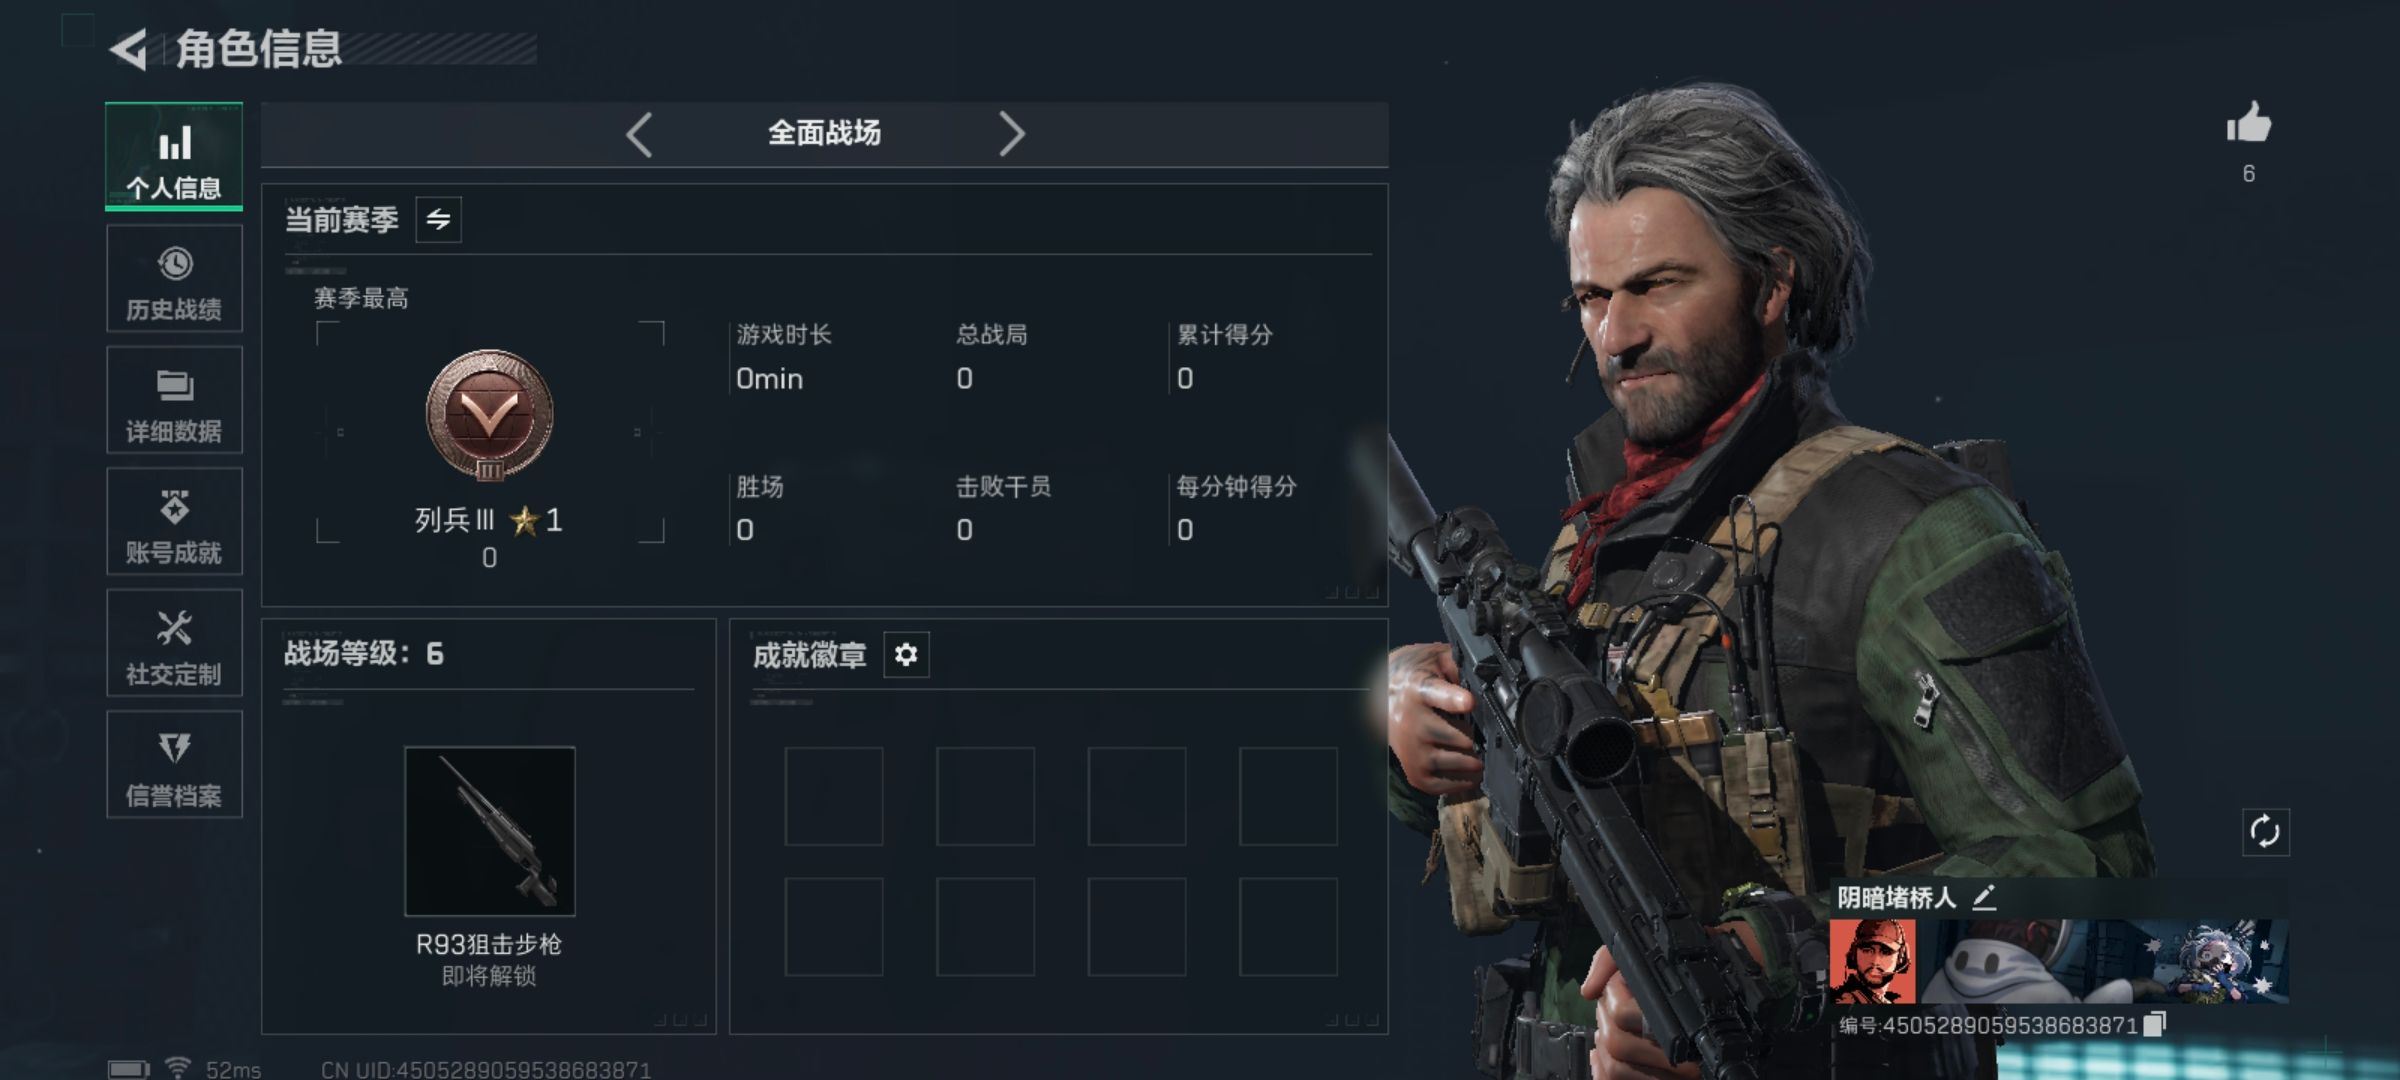Viewport: 2400px width, 1080px height.
Task: Open the 社交定制 customization section
Action: coord(174,643)
